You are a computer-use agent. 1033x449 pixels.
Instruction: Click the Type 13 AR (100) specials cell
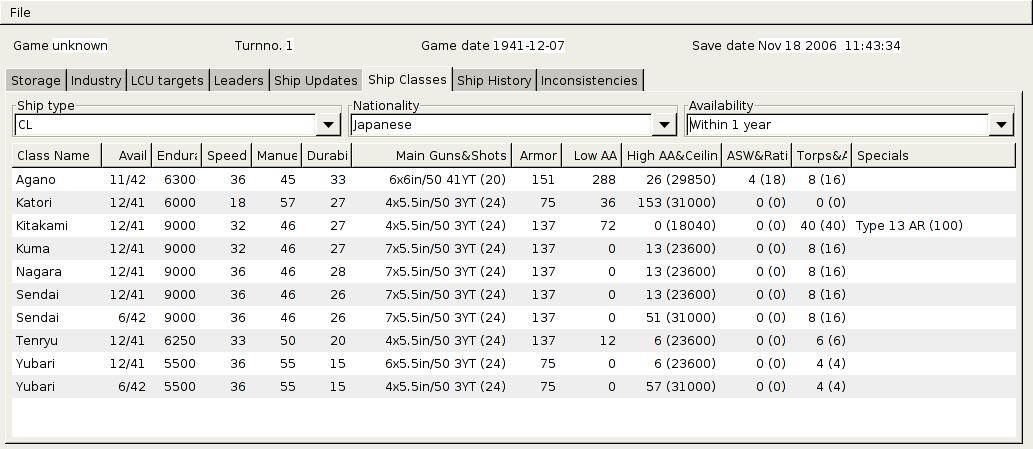tap(934, 226)
